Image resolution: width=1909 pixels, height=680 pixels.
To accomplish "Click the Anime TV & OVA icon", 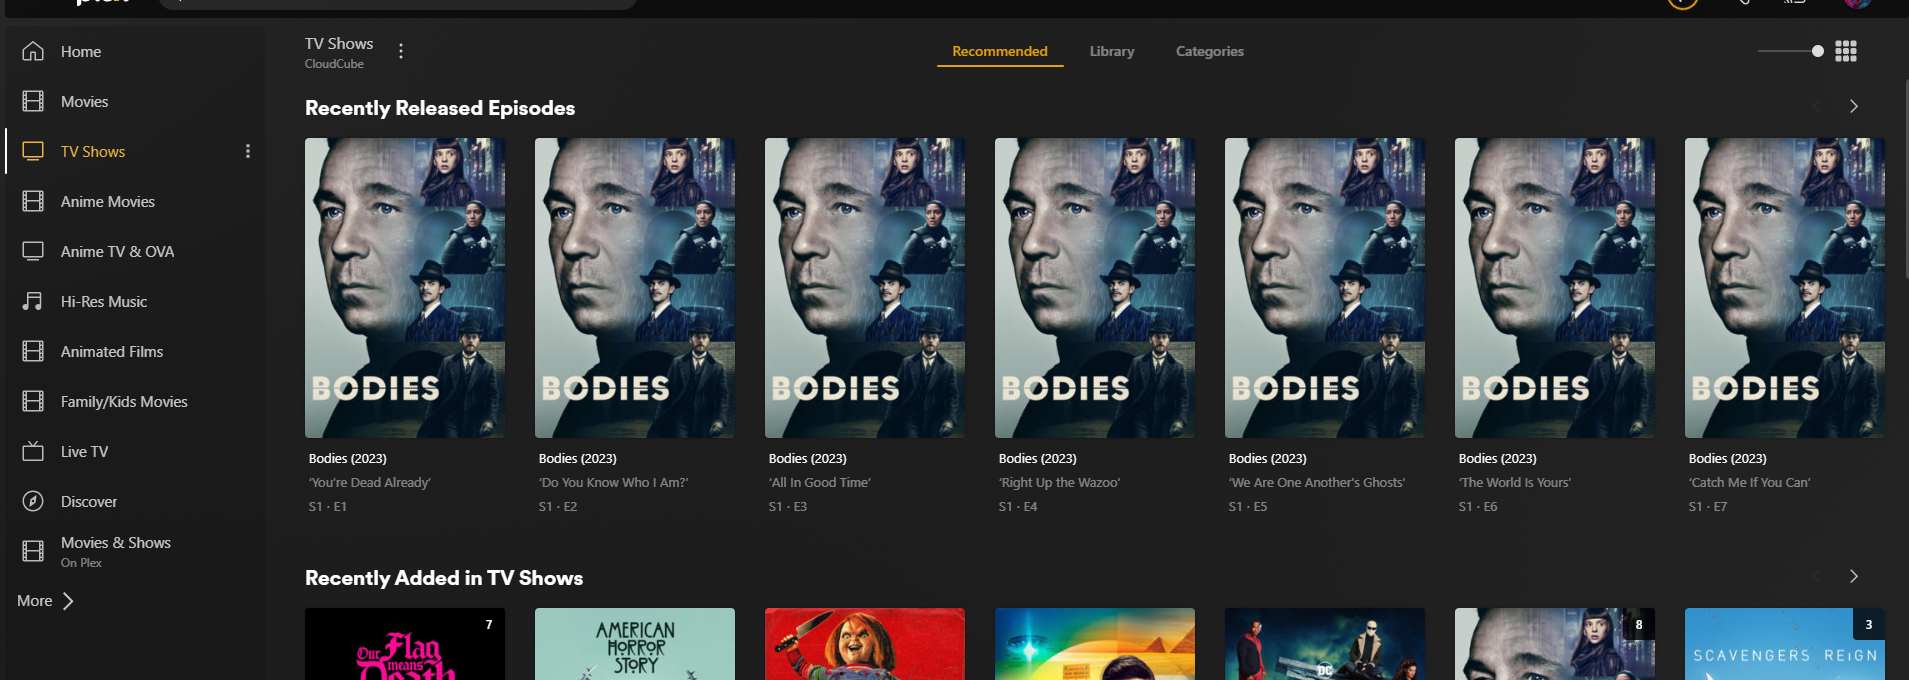I will [x=33, y=251].
